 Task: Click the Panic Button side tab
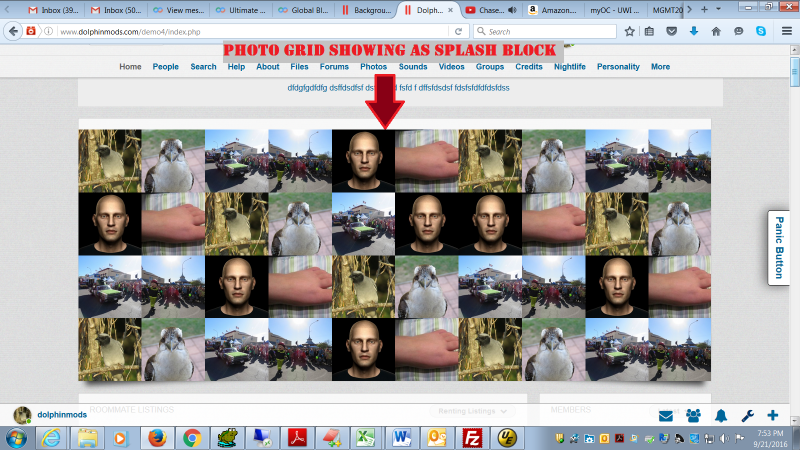tap(779, 247)
